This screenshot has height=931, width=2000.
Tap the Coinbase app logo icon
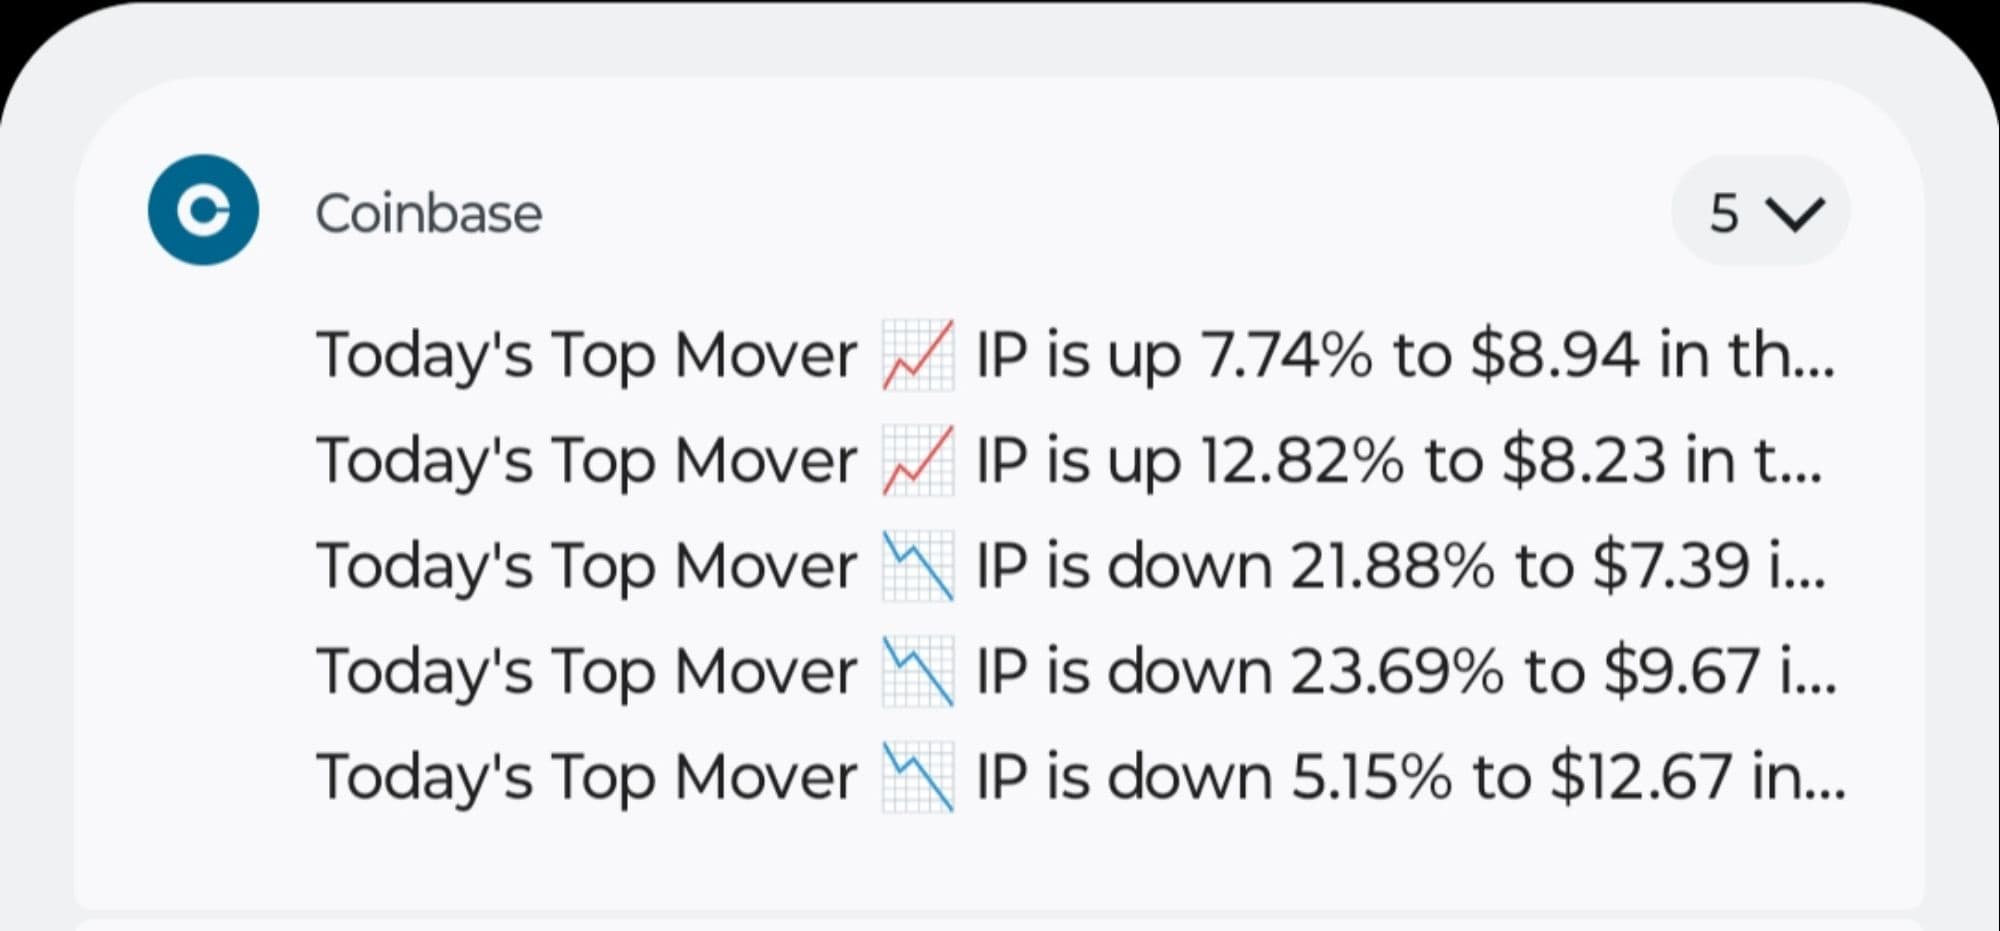point(203,210)
